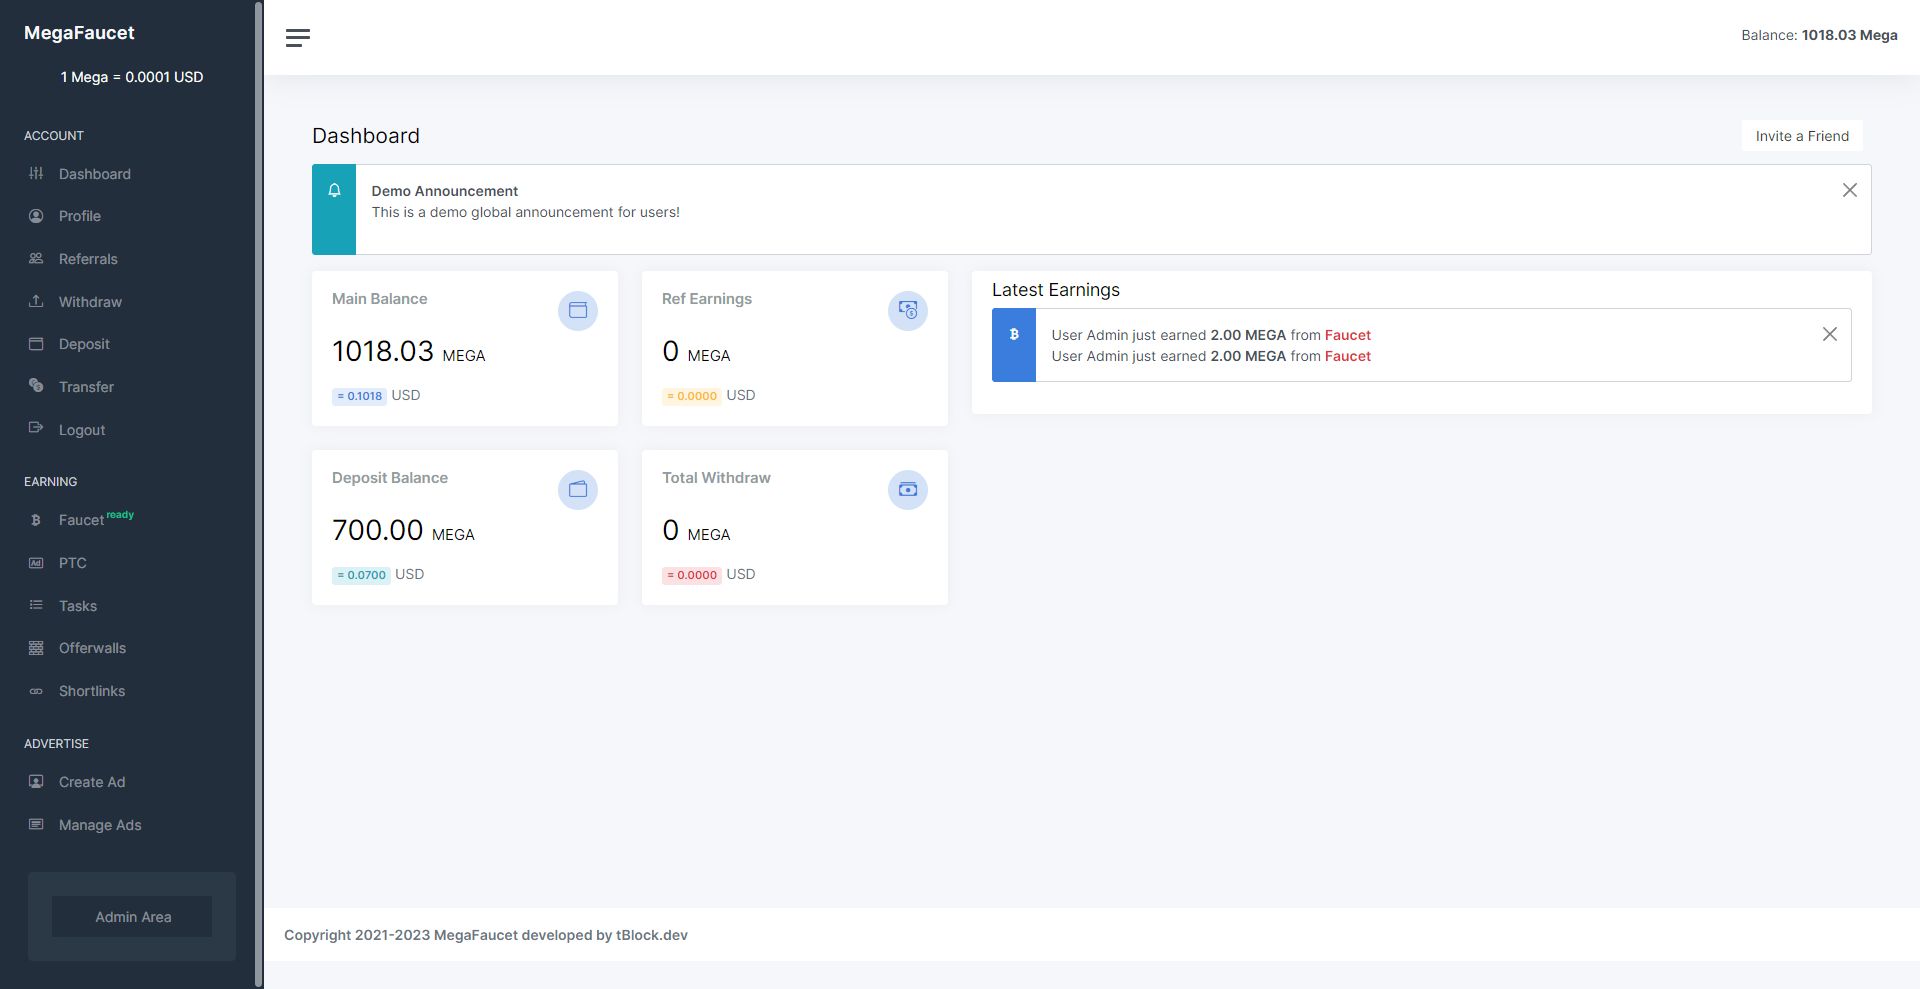Dismiss the Demo Announcement alert
1920x989 pixels.
point(1850,190)
